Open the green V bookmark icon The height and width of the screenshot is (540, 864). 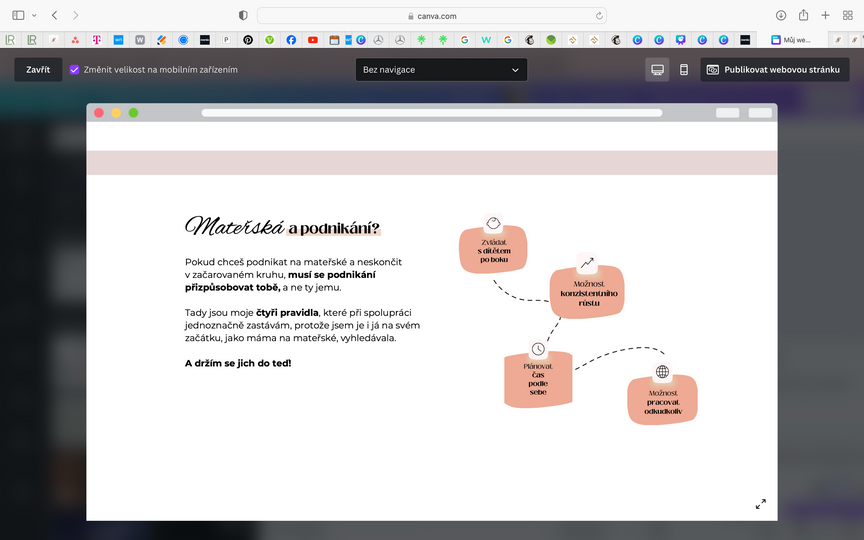click(x=269, y=40)
